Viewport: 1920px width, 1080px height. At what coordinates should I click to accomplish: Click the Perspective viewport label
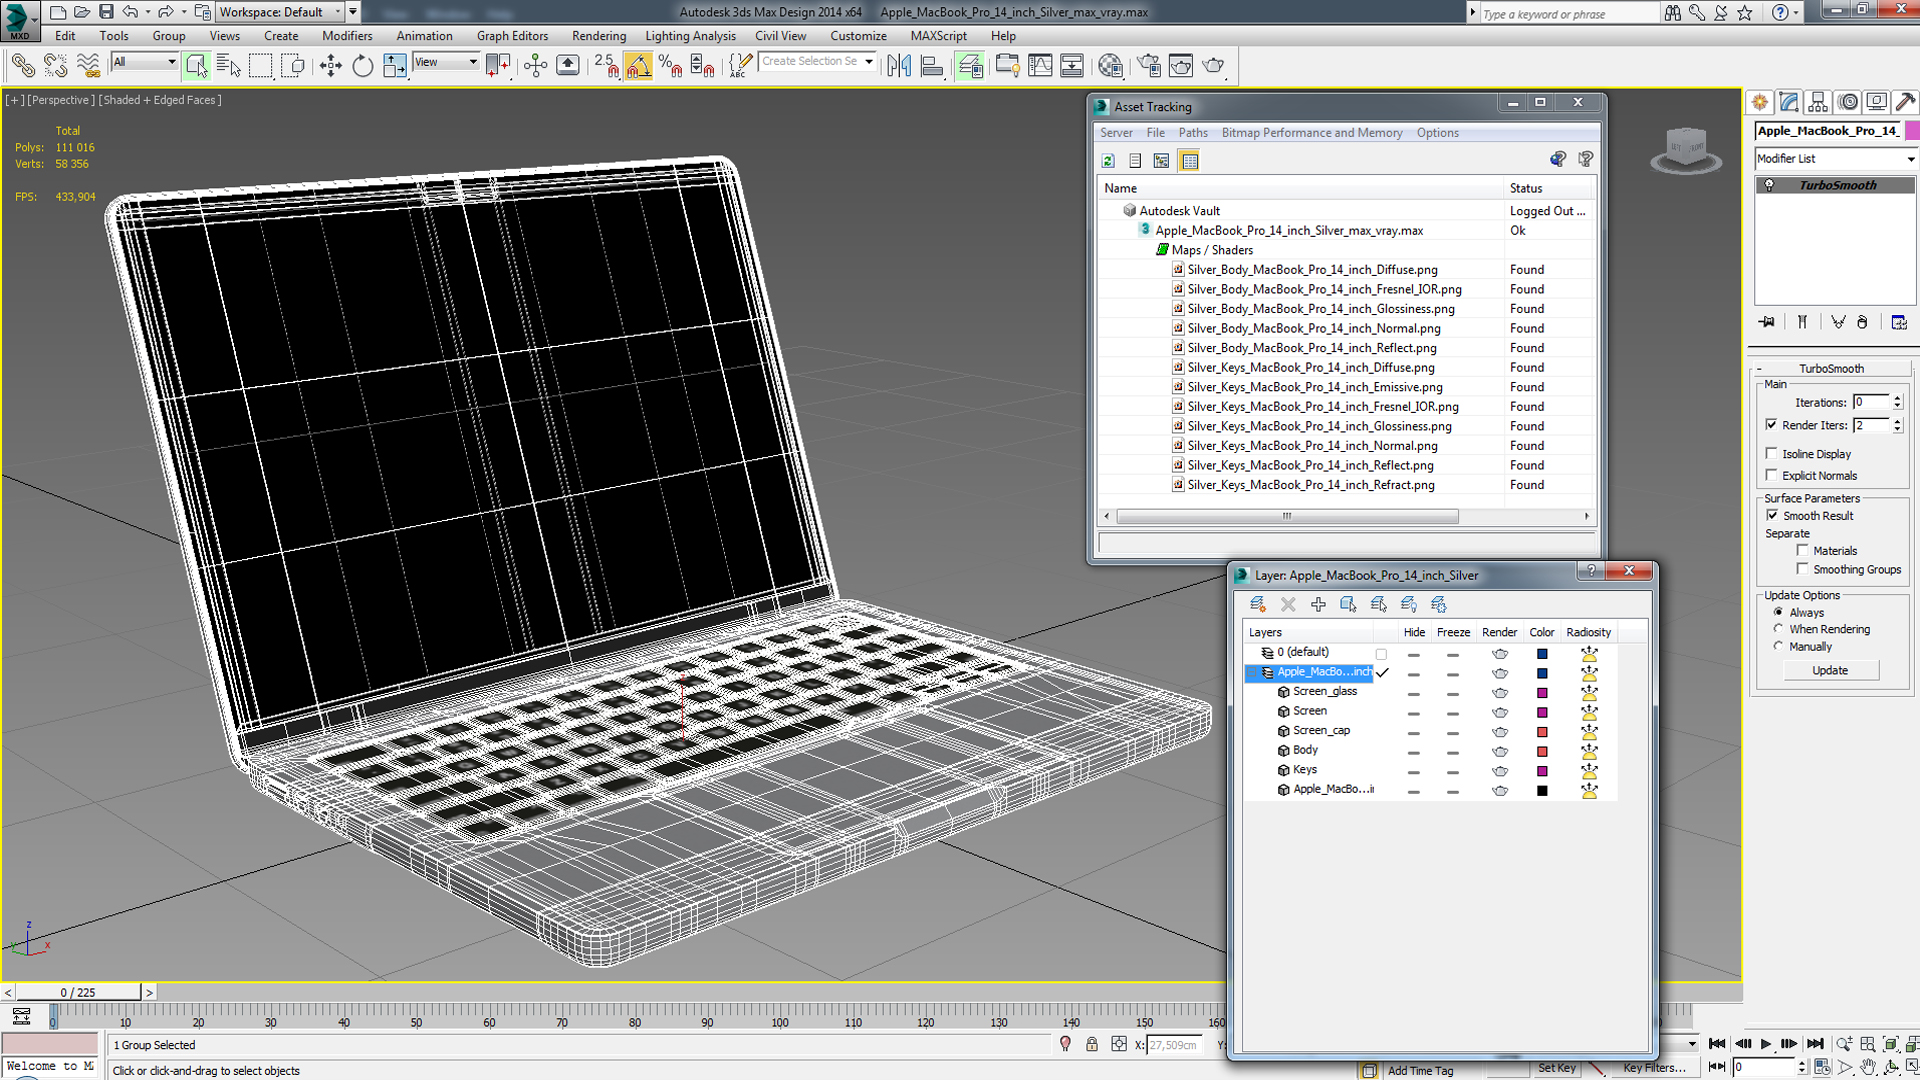click(61, 100)
